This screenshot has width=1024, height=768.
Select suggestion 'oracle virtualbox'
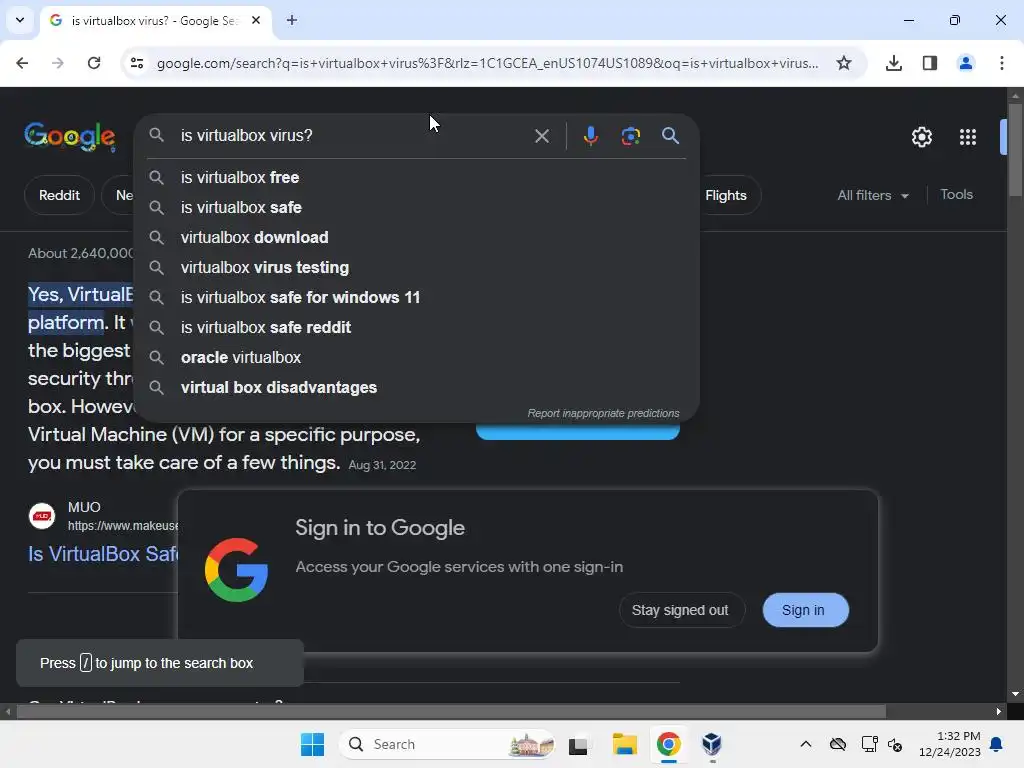coord(416,358)
